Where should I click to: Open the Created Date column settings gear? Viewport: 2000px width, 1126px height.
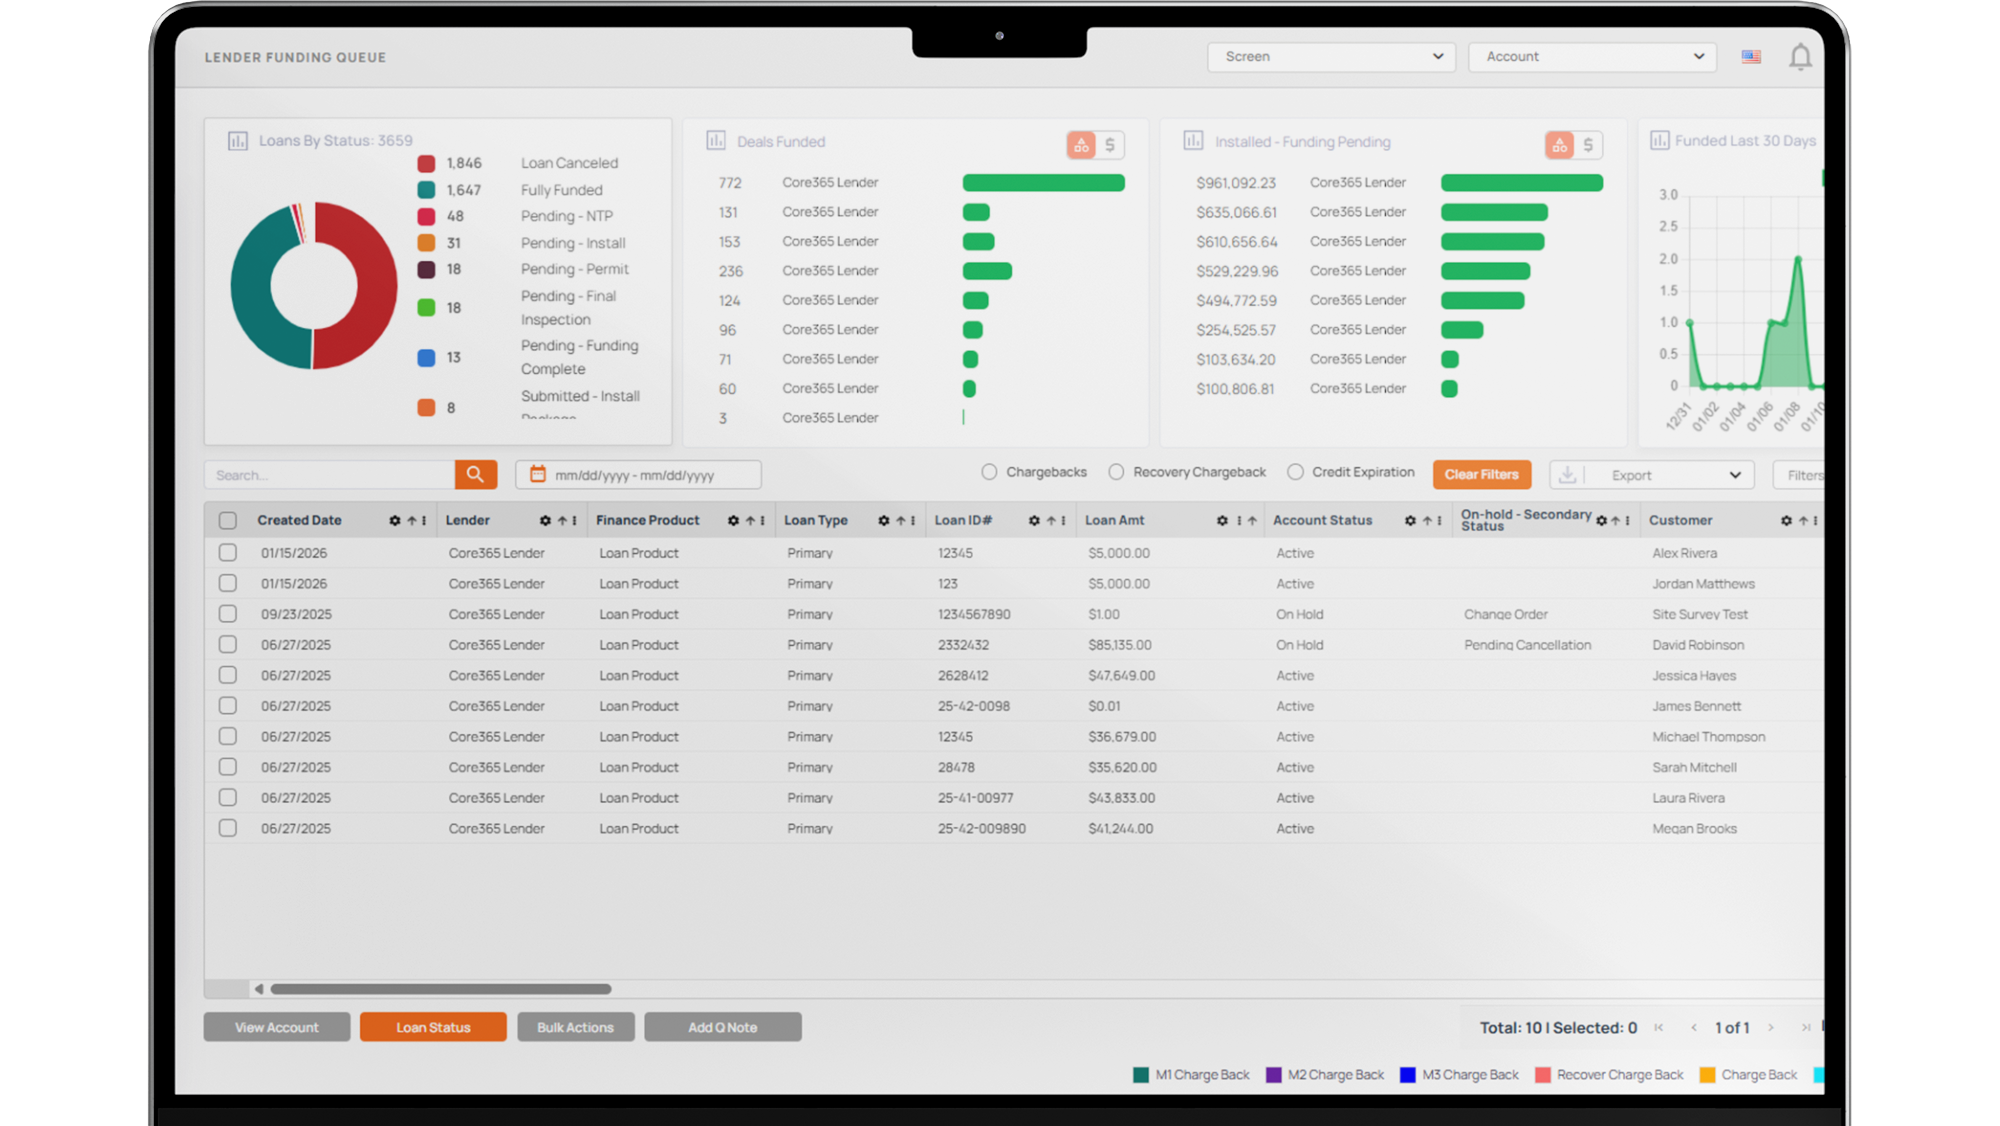395,521
